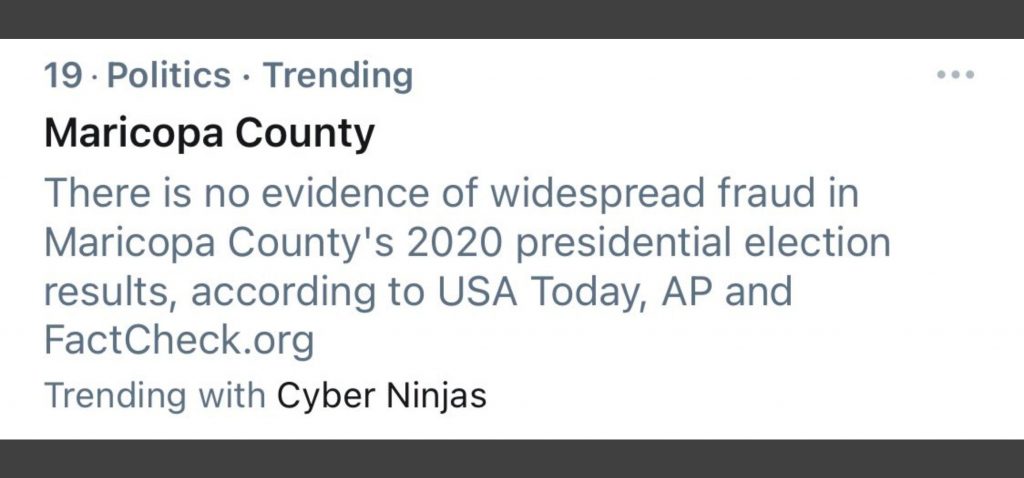Open the three-dot more options menu
The height and width of the screenshot is (478, 1024).
[x=954, y=75]
